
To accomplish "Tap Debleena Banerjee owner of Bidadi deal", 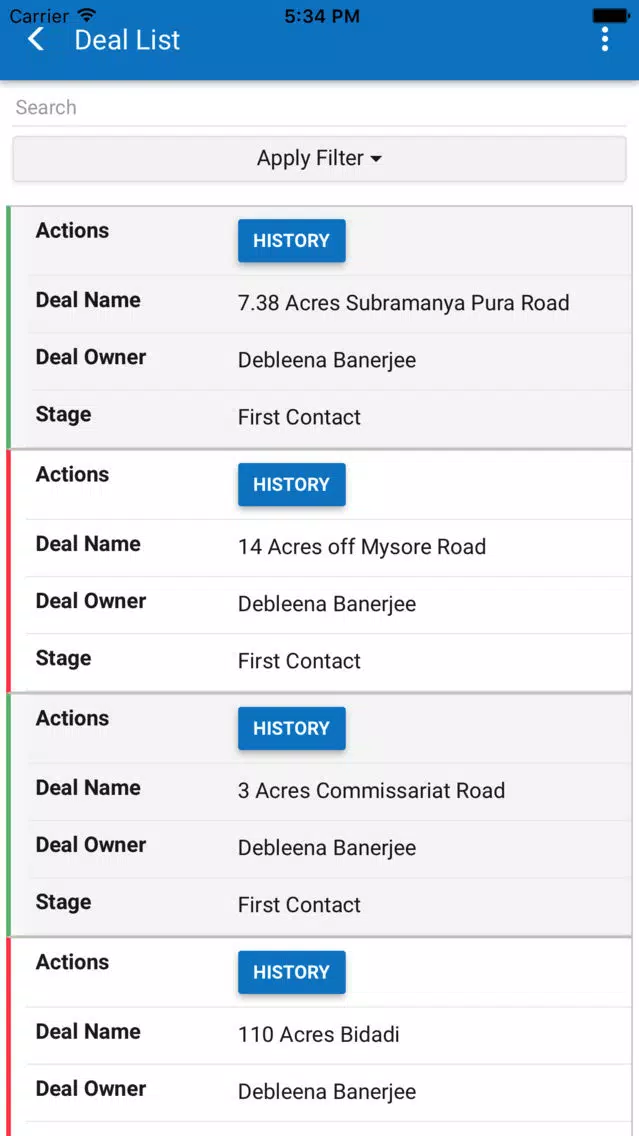I will click(x=327, y=1092).
